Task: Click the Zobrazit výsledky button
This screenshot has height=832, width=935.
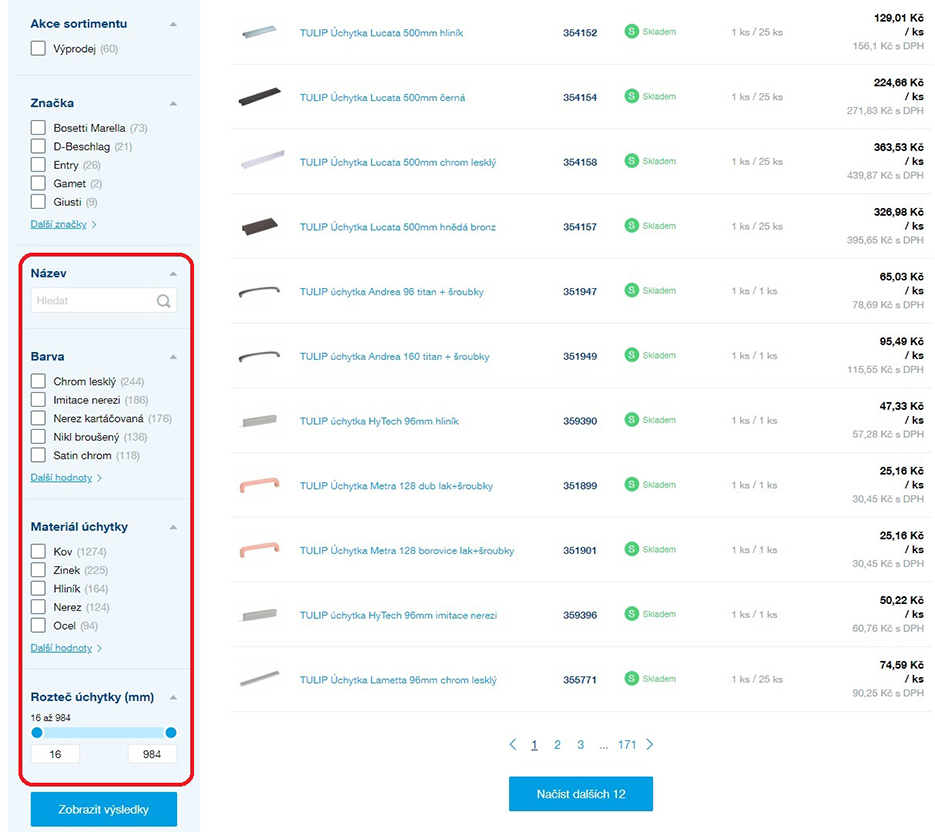Action: tap(104, 809)
